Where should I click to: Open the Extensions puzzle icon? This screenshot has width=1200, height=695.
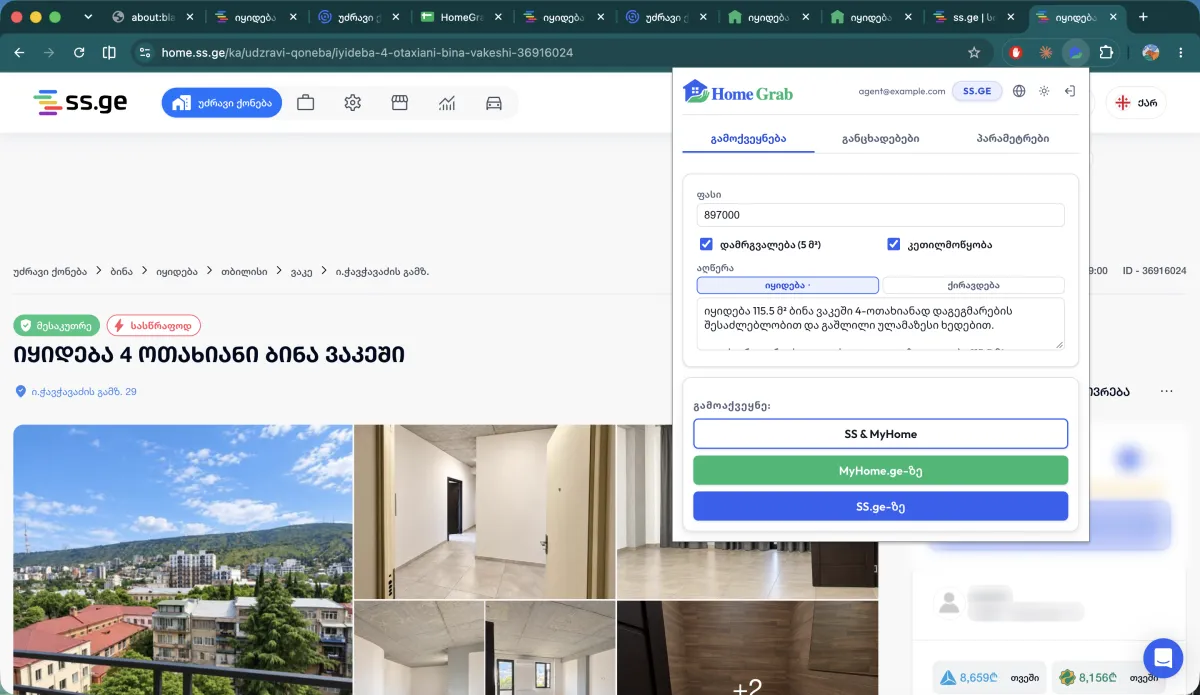tap(1106, 52)
